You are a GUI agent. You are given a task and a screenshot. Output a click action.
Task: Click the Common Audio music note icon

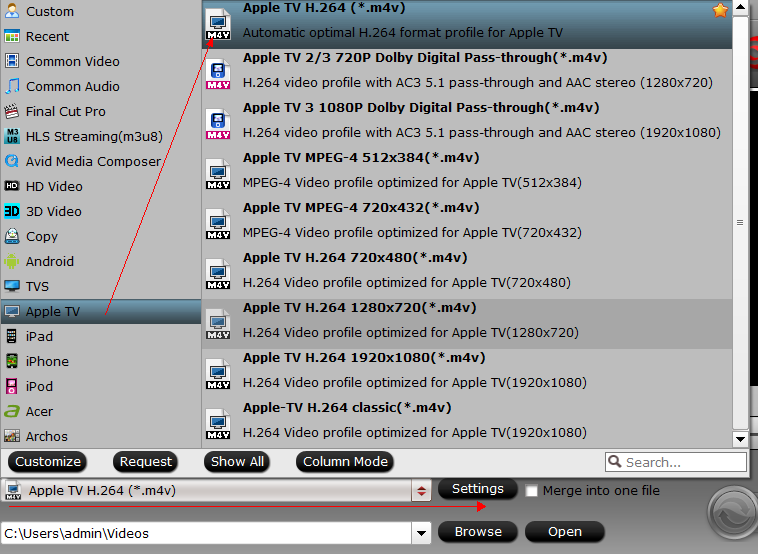(x=12, y=86)
